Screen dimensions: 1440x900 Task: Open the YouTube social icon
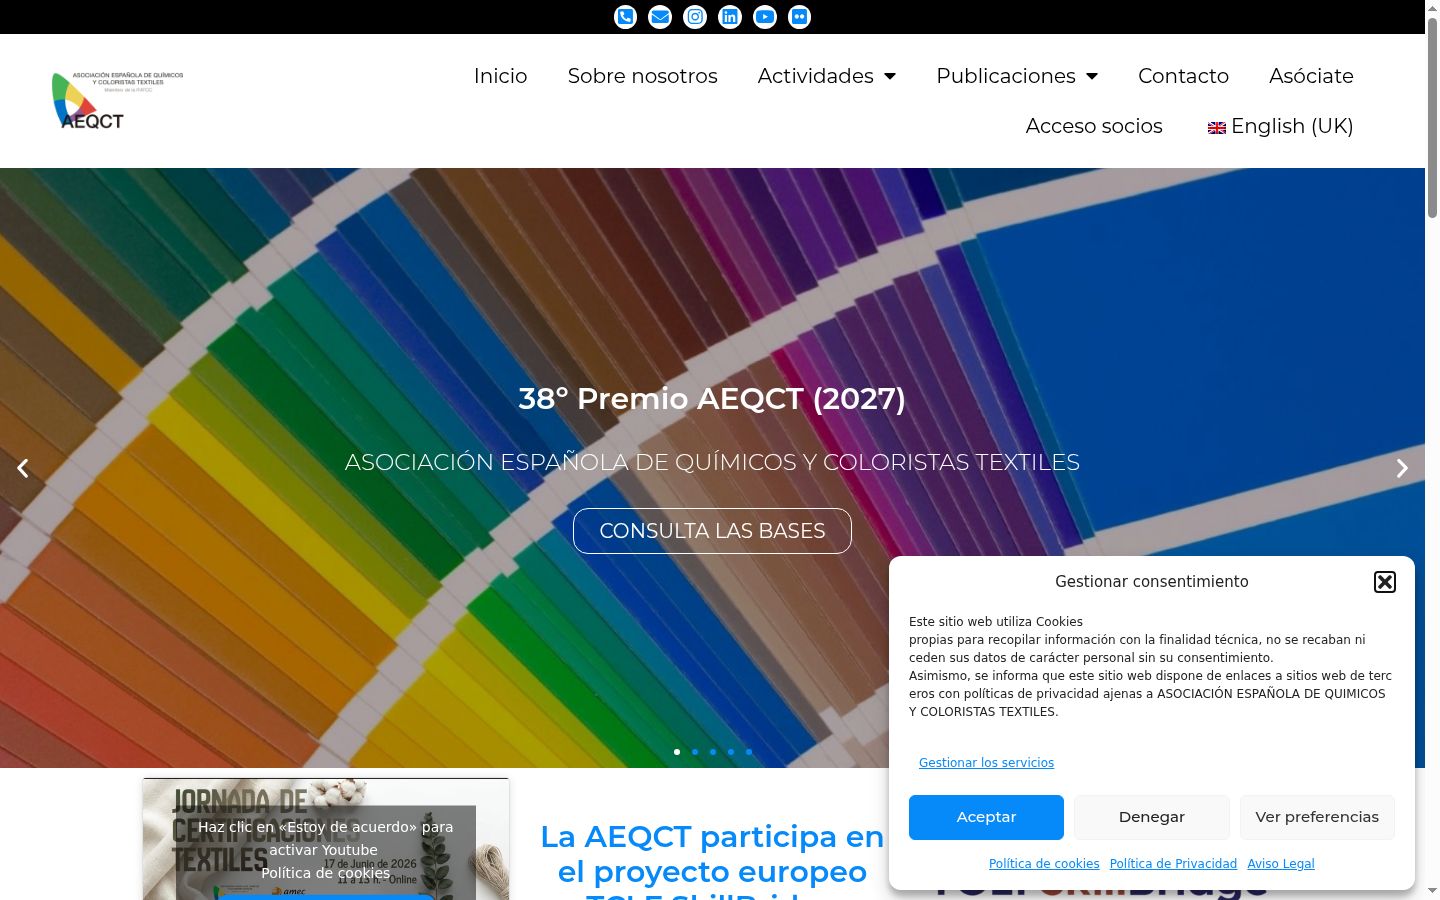[x=765, y=17]
